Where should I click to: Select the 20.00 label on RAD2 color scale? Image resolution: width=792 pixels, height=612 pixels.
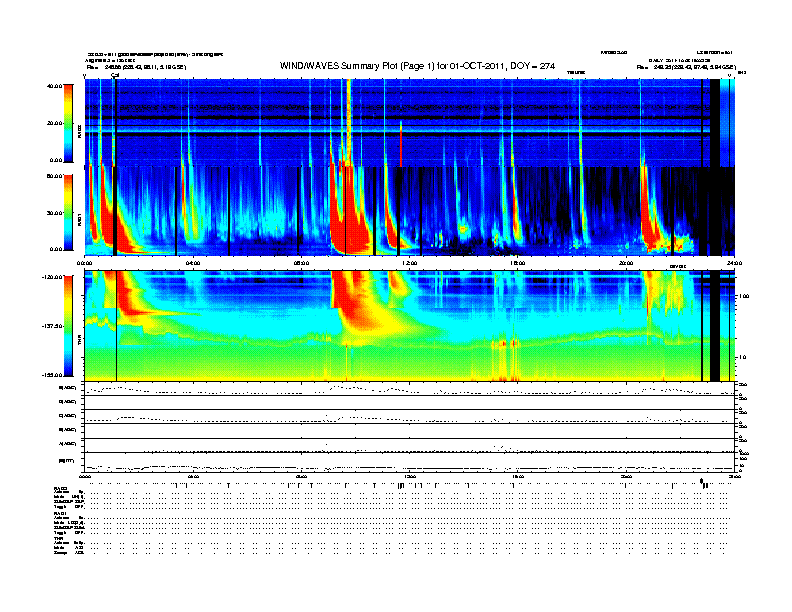coord(55,123)
